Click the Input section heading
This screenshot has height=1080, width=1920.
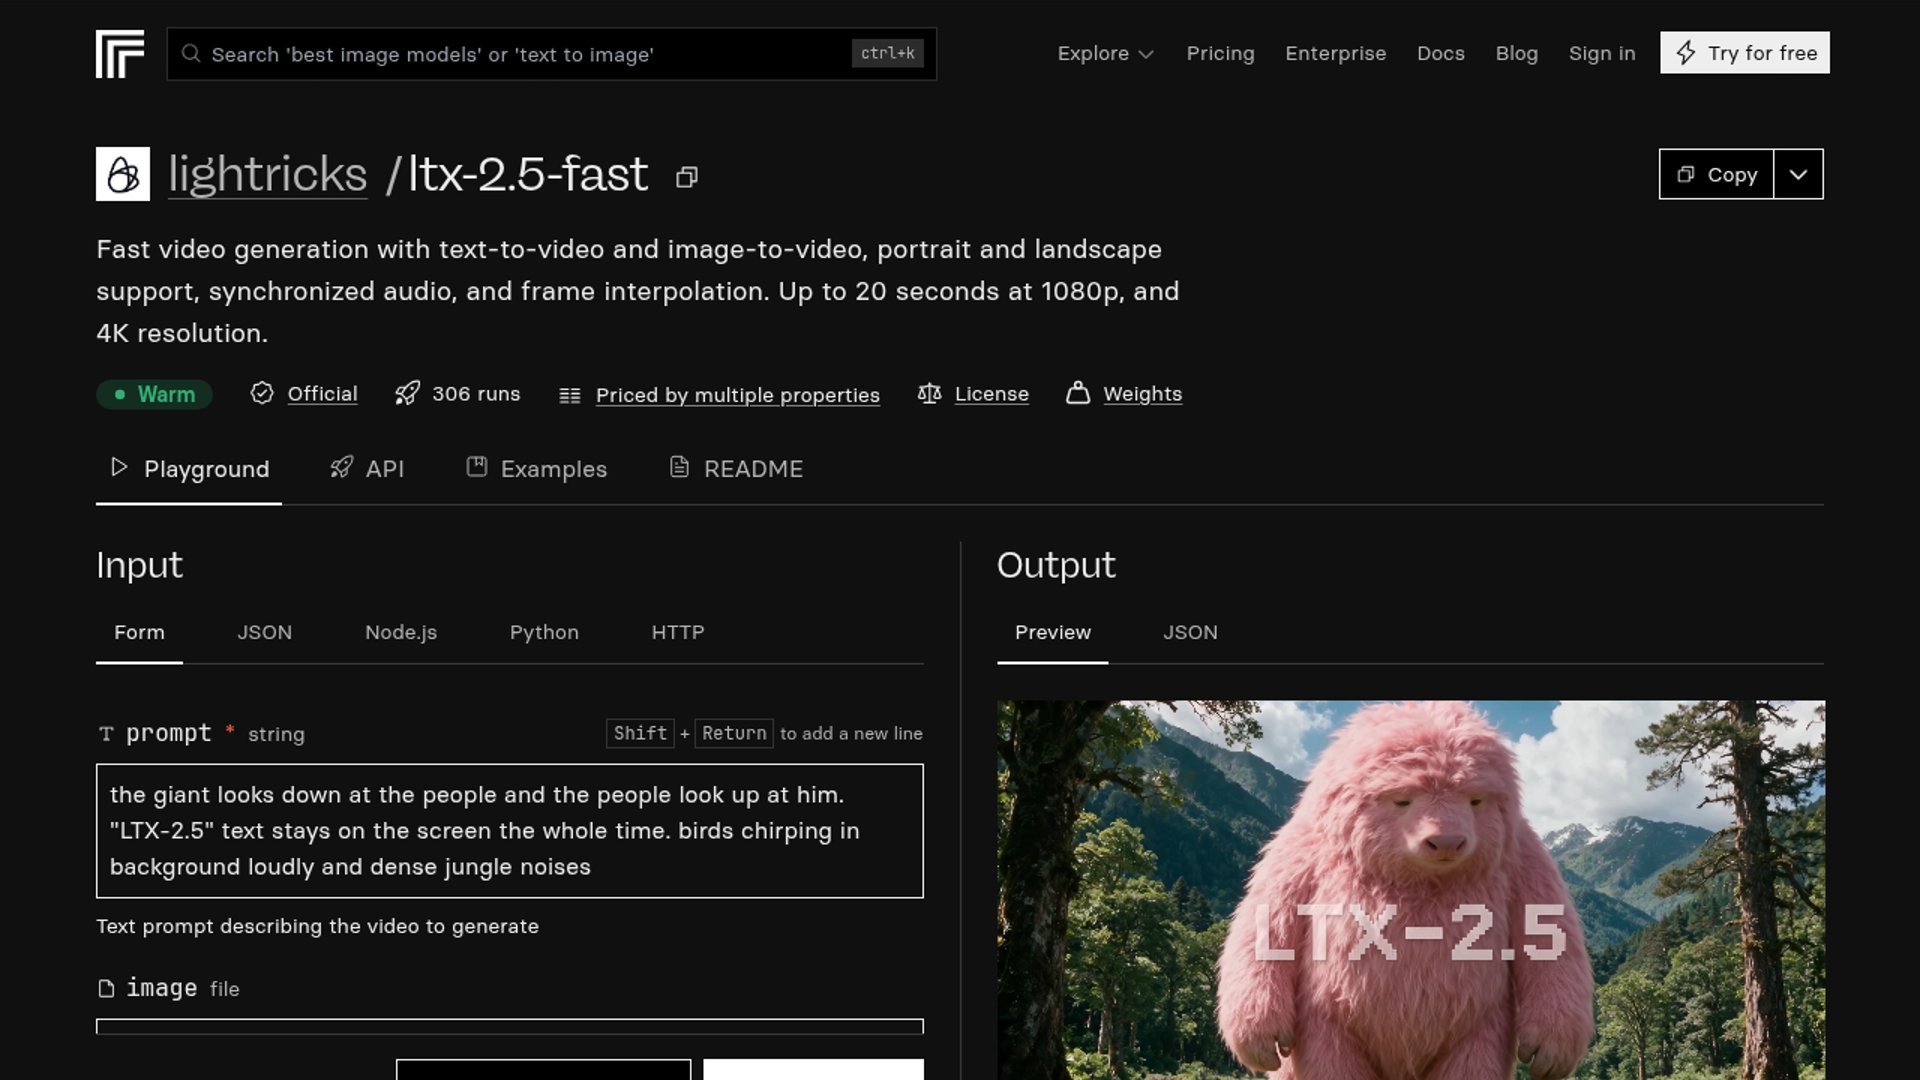[140, 565]
